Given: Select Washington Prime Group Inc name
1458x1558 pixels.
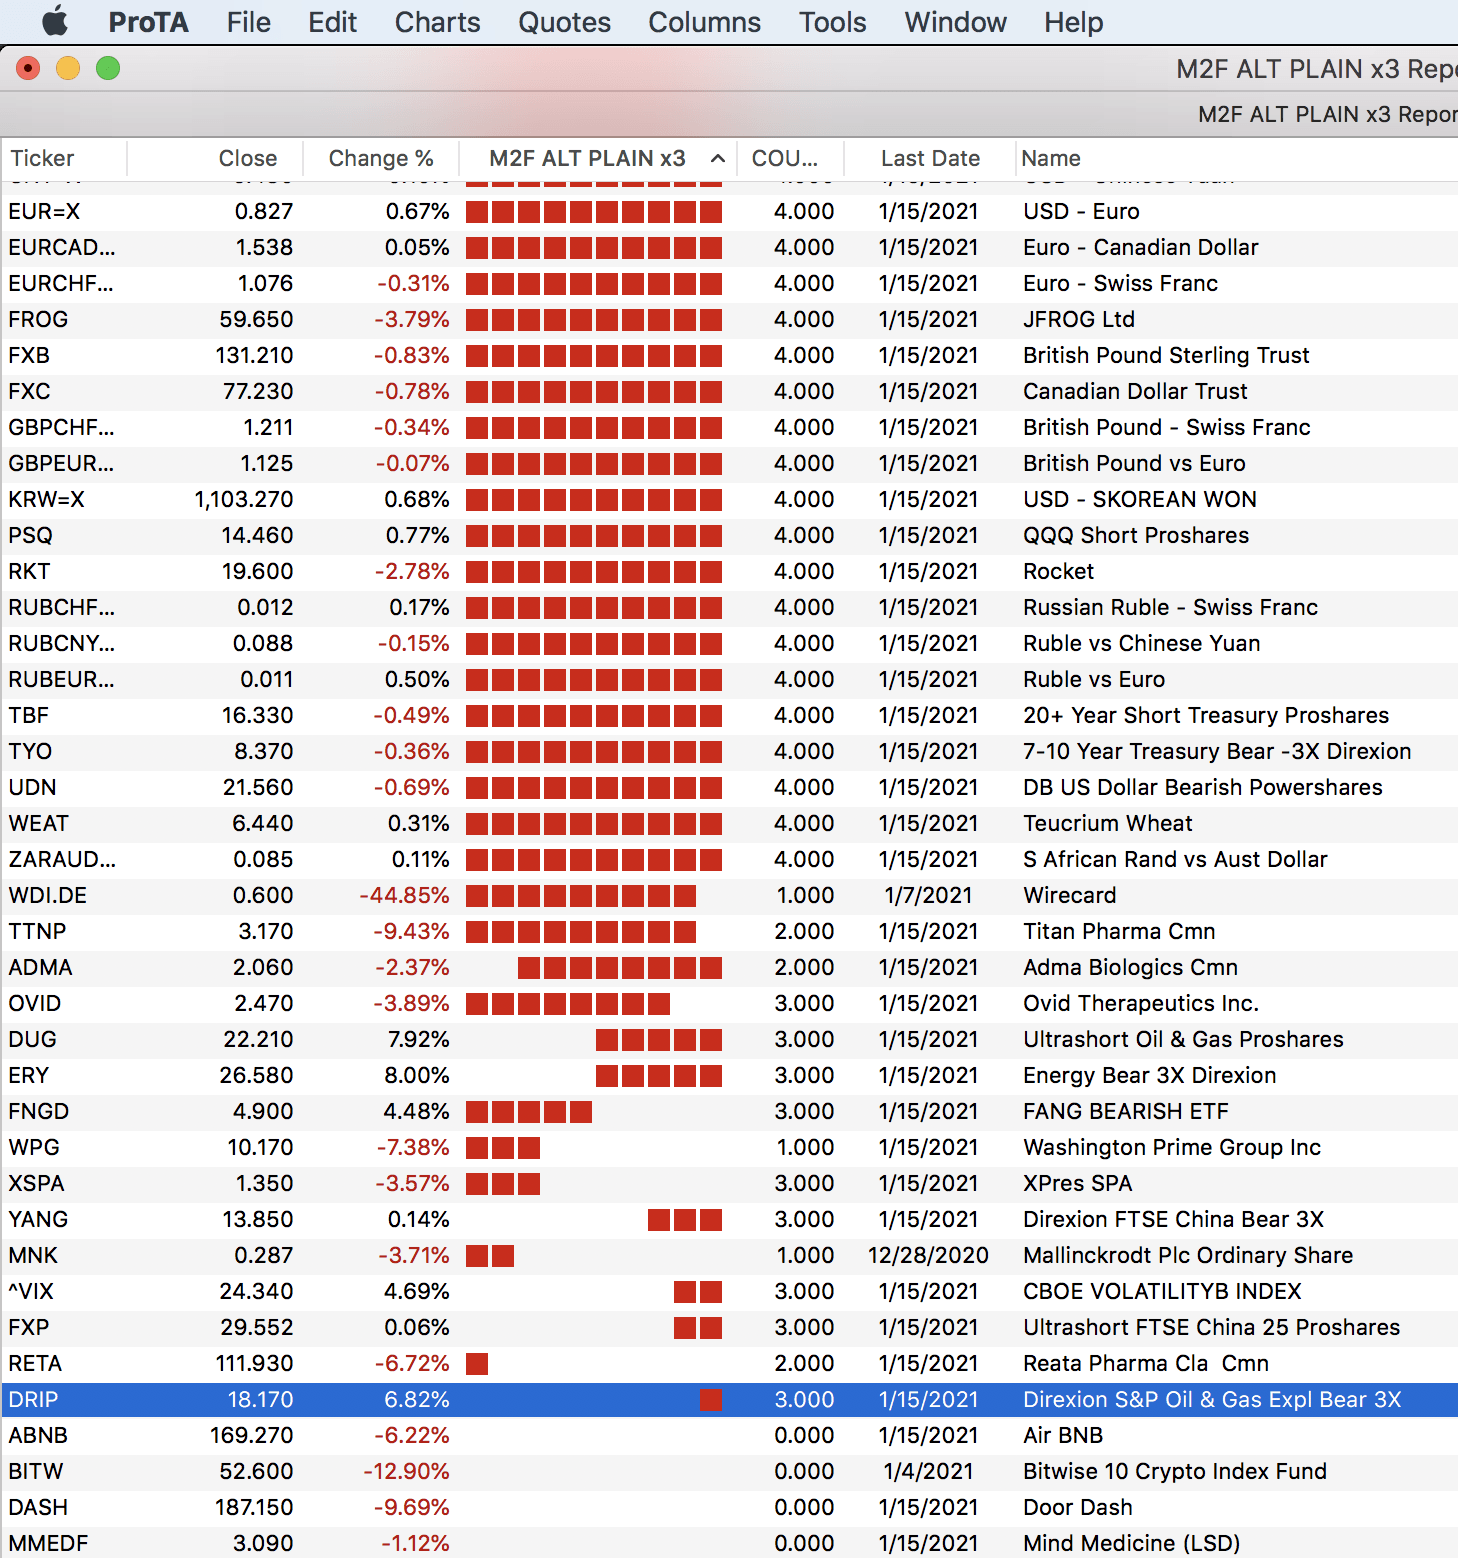Looking at the screenshot, I should pos(1172,1147).
